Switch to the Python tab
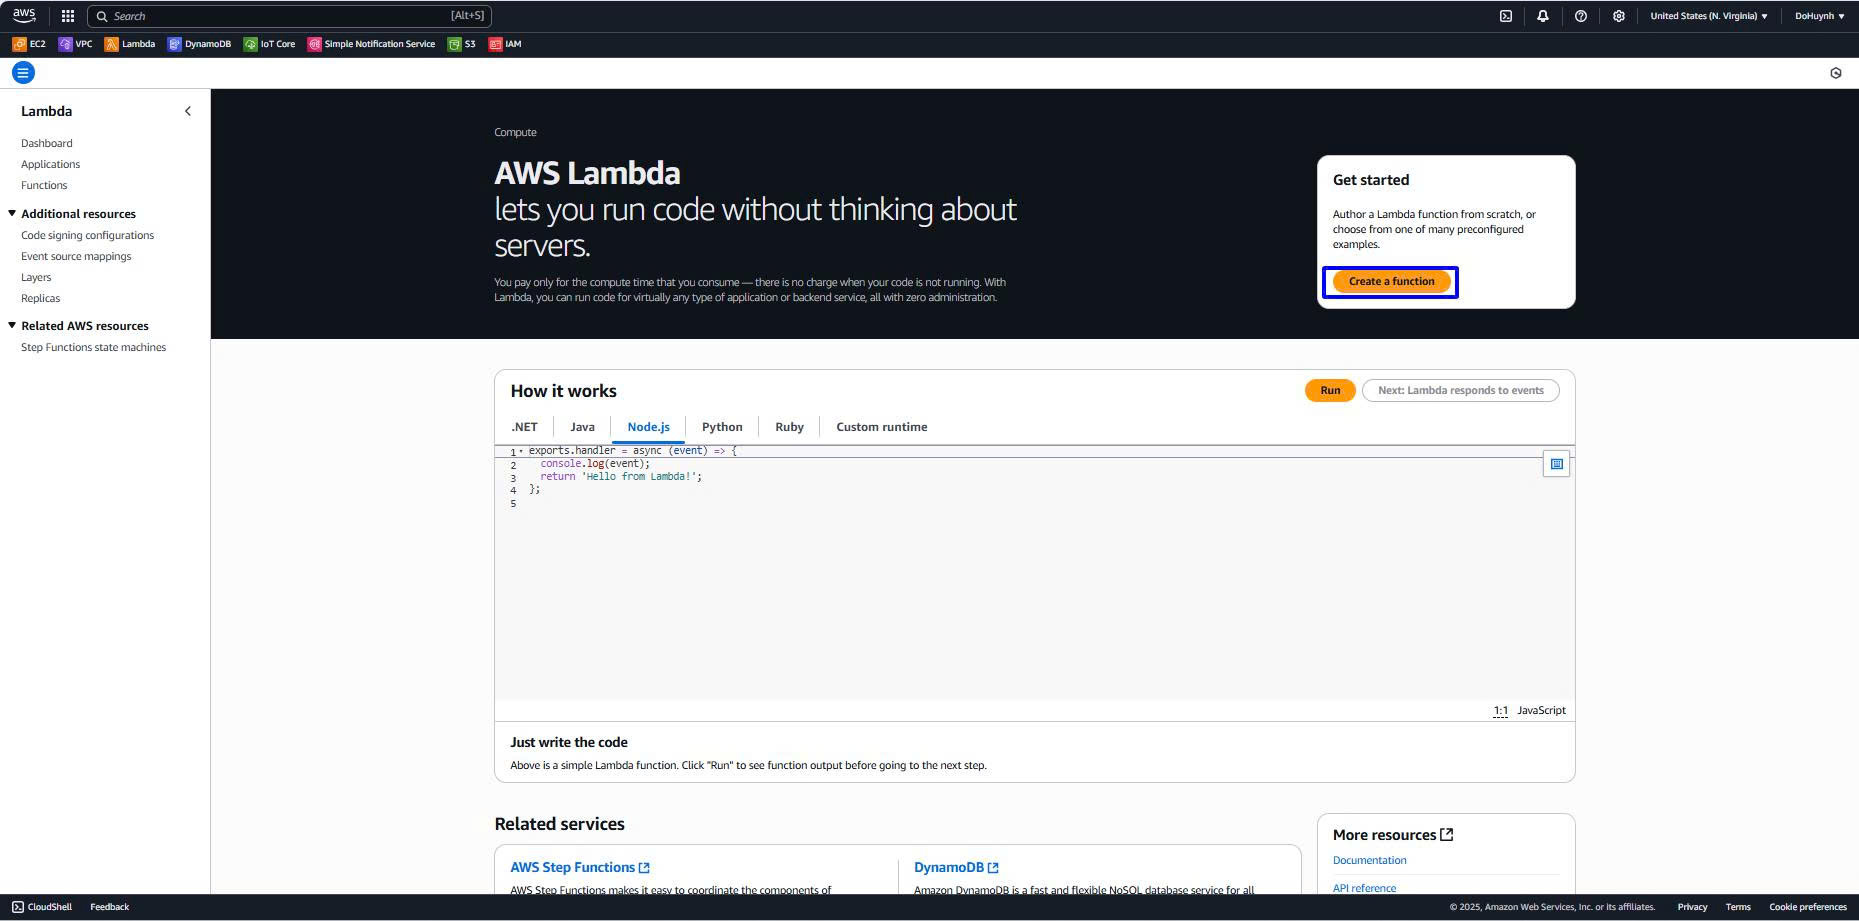Screen dimensions: 1859x921 coord(722,427)
